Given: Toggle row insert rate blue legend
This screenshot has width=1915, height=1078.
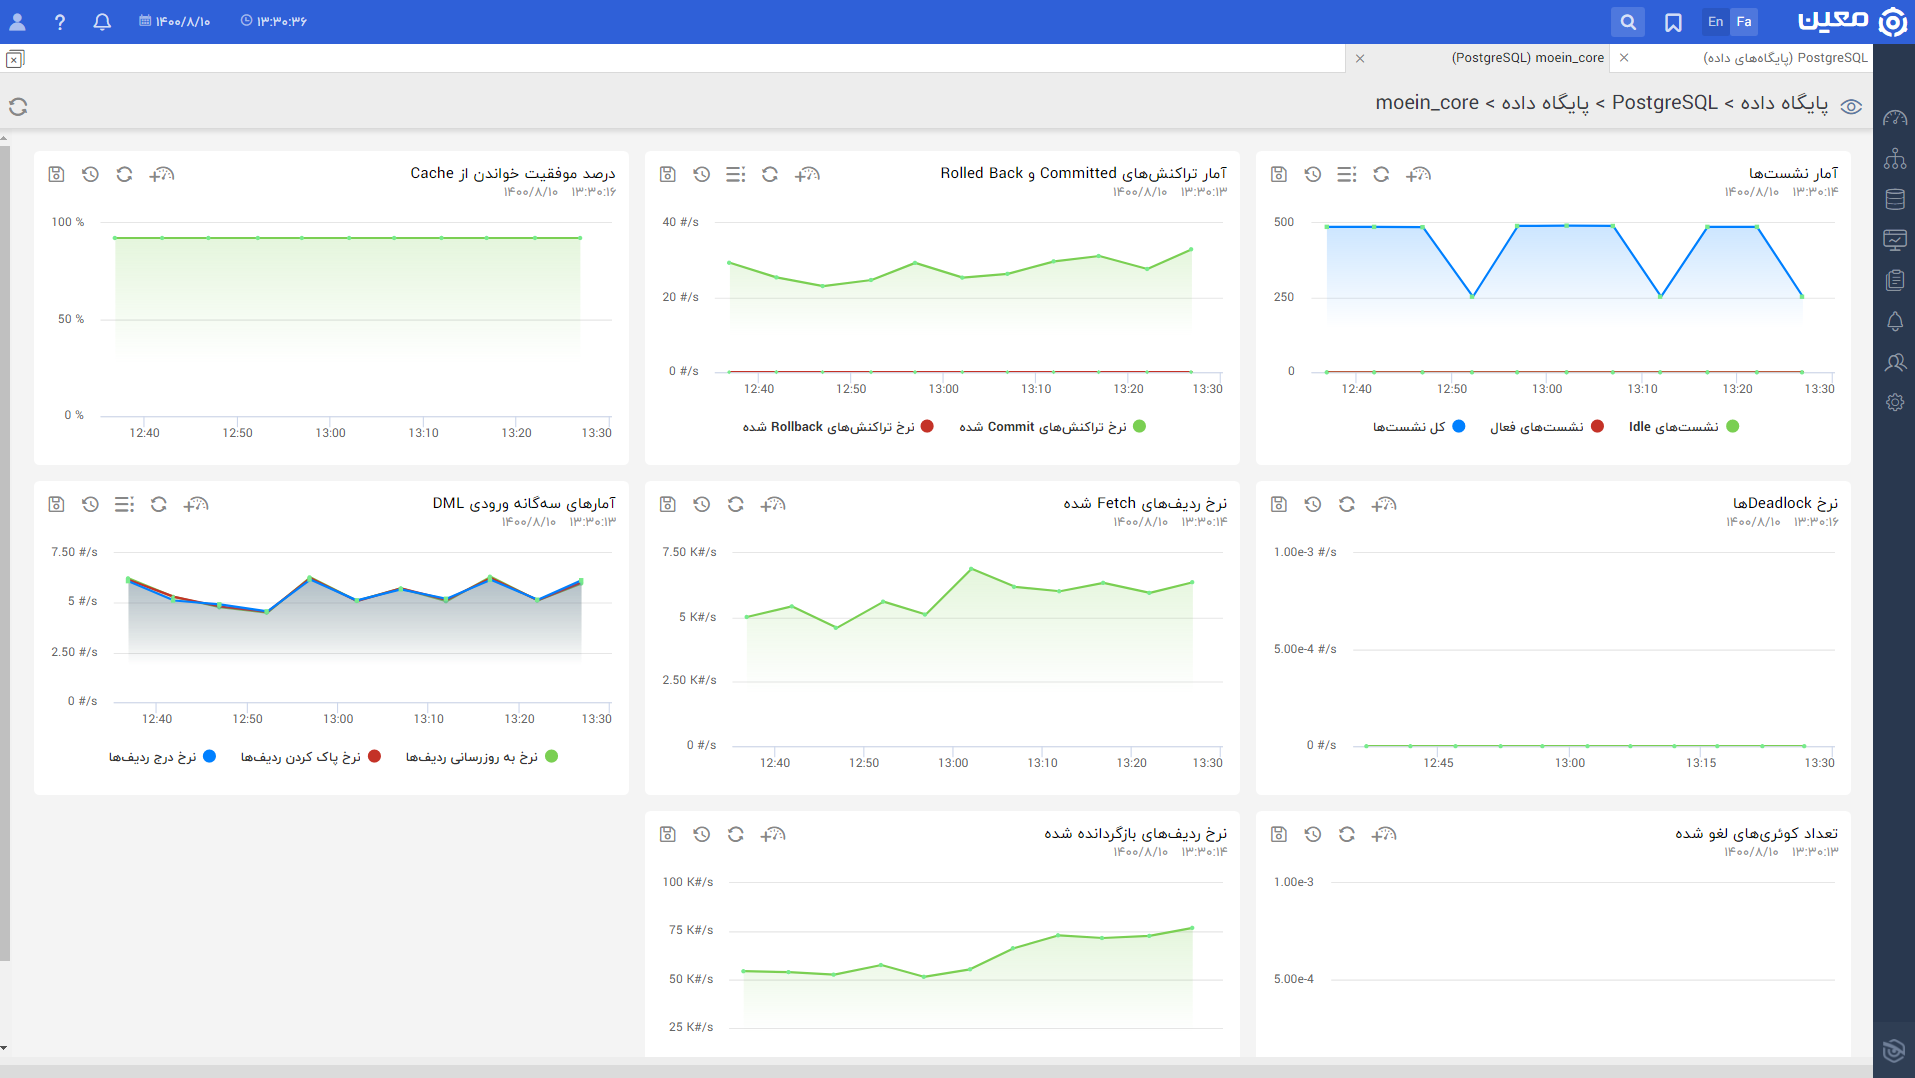Looking at the screenshot, I should pos(162,757).
